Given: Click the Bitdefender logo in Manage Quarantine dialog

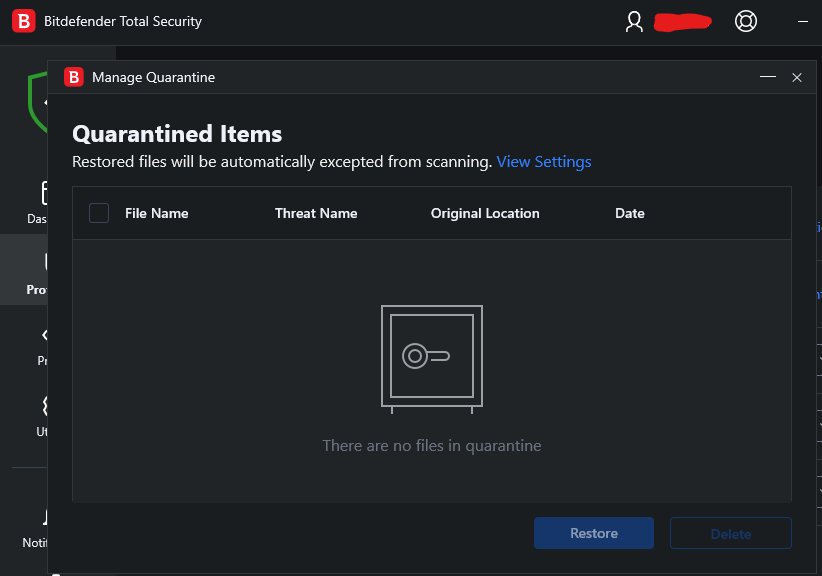Looking at the screenshot, I should point(74,77).
